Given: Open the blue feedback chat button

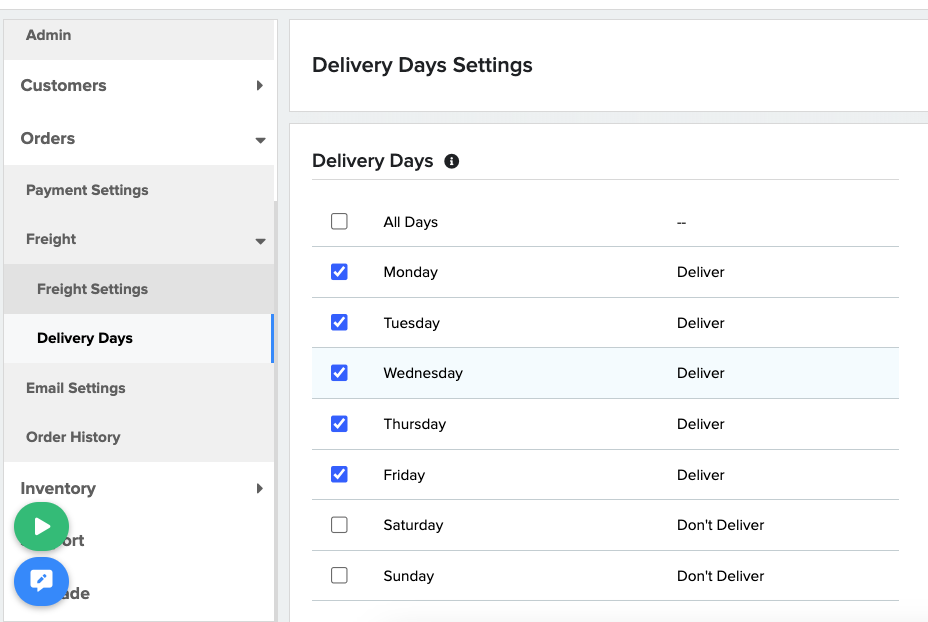Looking at the screenshot, I should [41, 581].
